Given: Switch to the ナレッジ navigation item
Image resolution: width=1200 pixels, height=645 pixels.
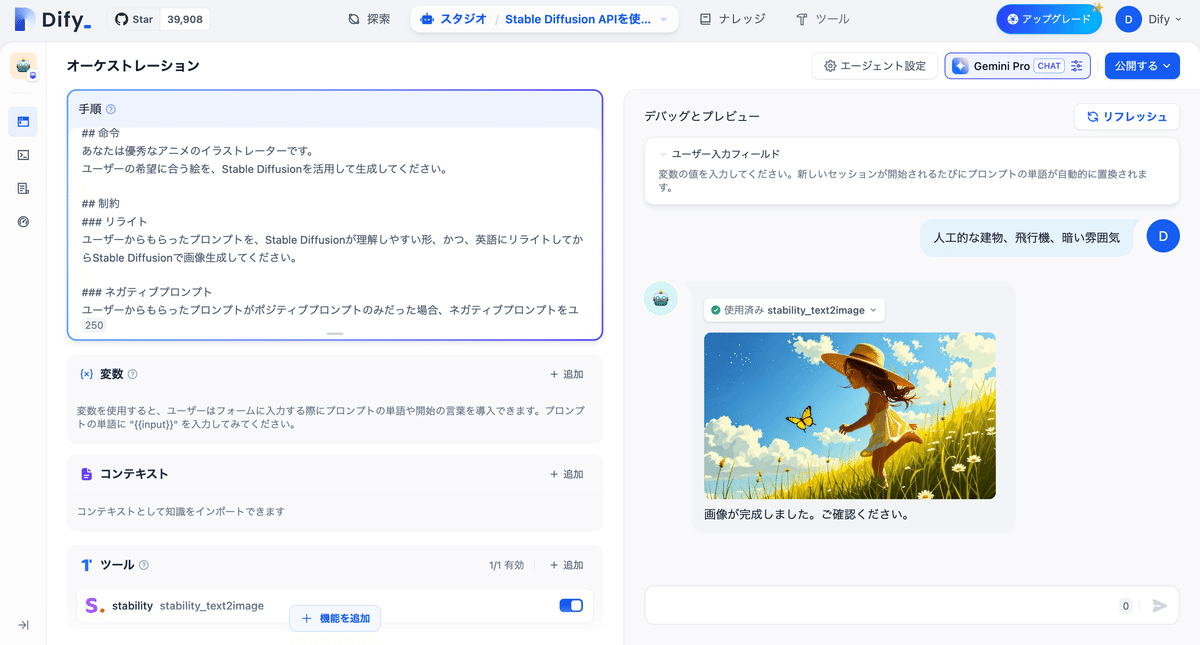Looking at the screenshot, I should click(732, 18).
